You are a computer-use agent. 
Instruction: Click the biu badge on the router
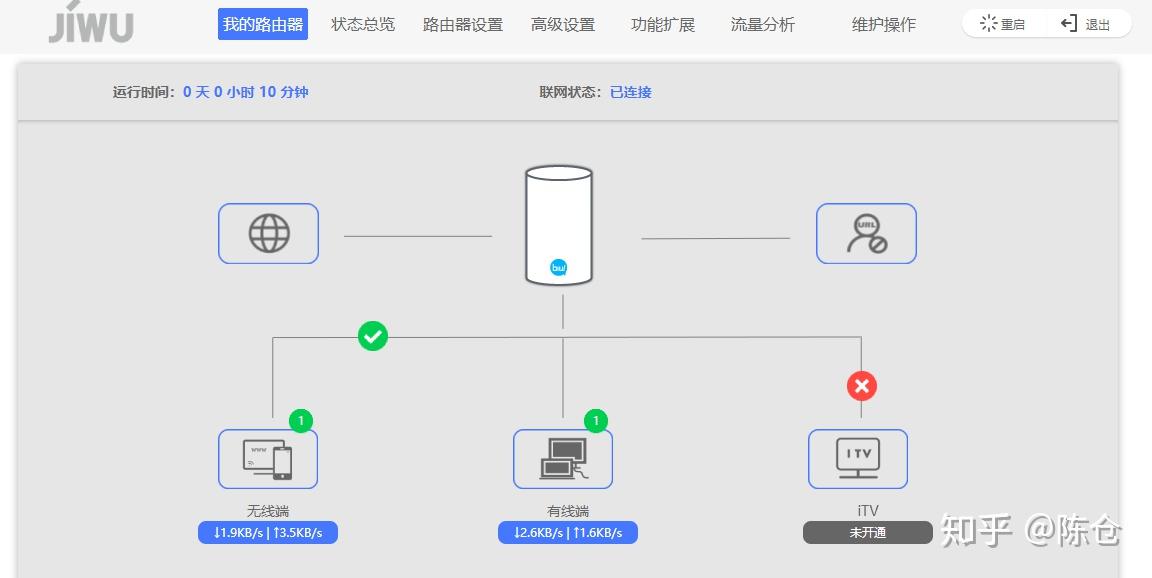(x=559, y=267)
